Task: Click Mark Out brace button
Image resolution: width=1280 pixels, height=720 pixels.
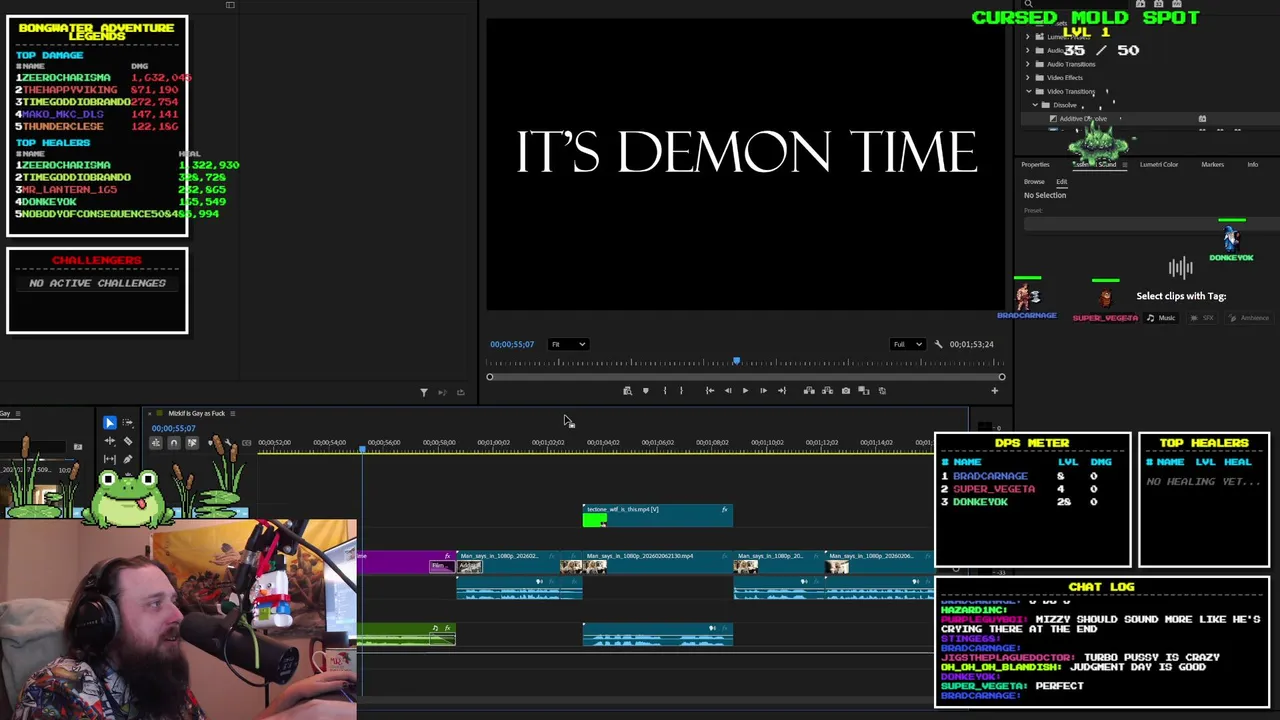Action: coord(681,391)
